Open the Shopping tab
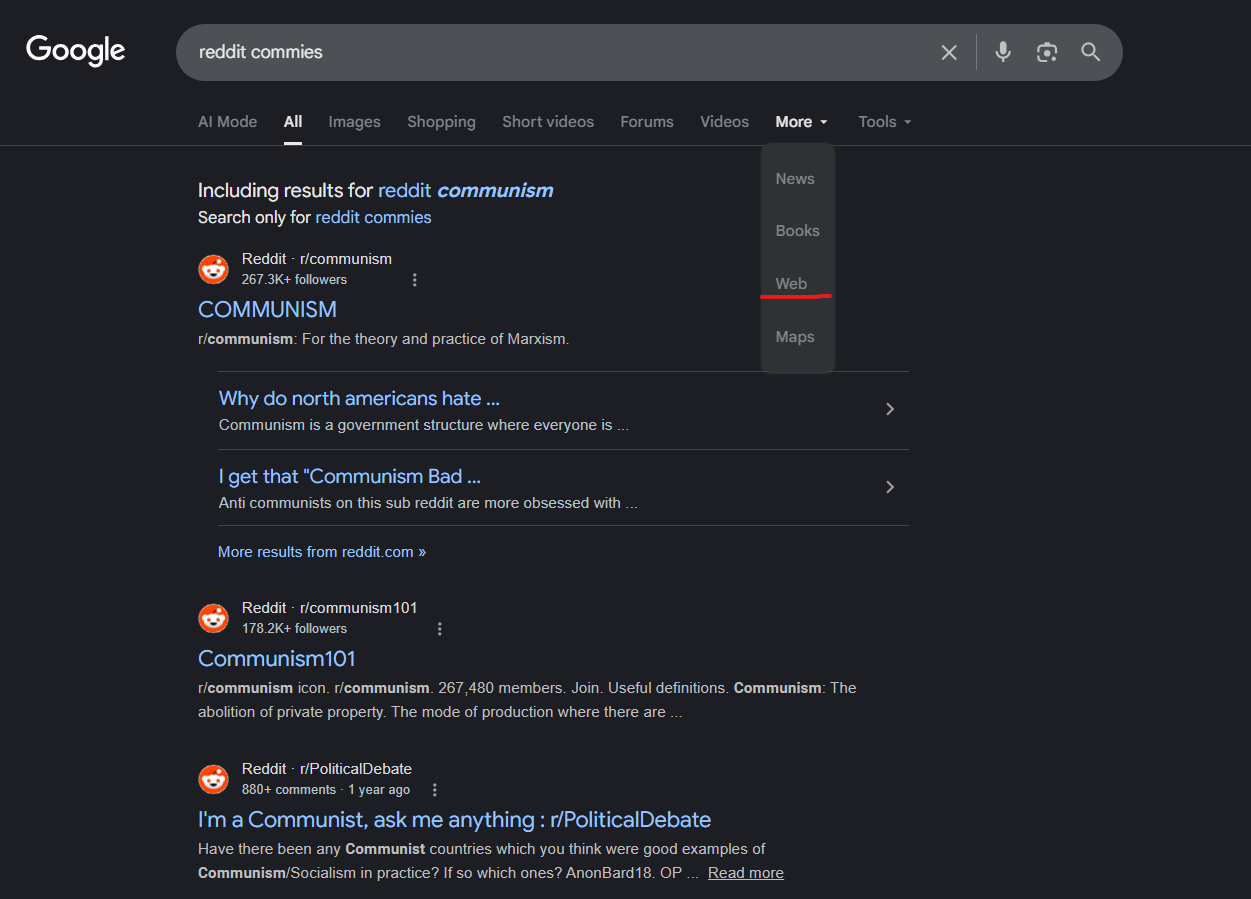1251x899 pixels. pos(441,122)
